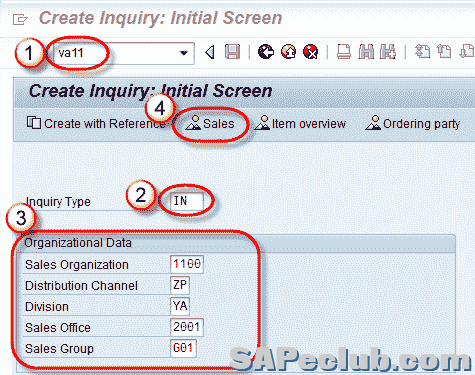This screenshot has height=375, width=475.
Task: Click the yellow Exit icon
Action: coord(288,52)
